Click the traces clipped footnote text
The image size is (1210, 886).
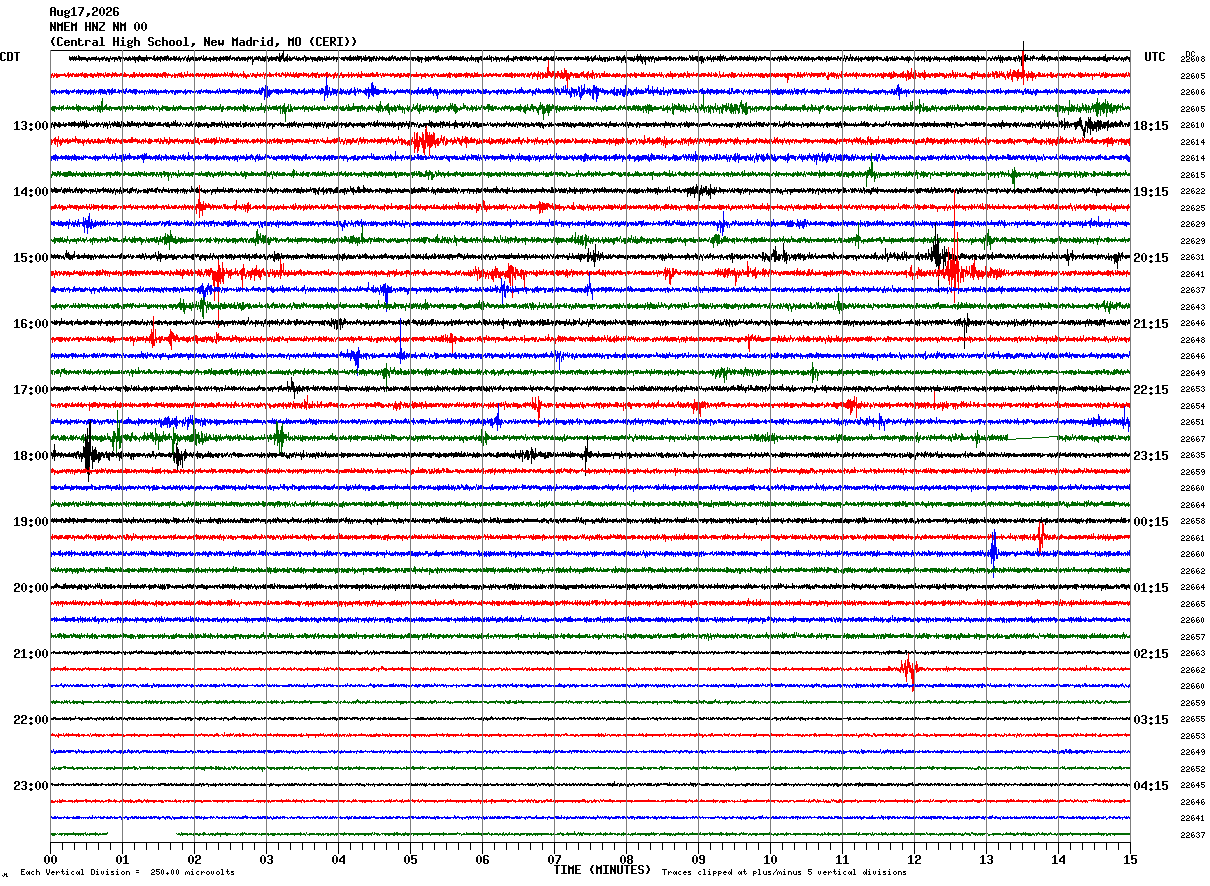pos(784,872)
